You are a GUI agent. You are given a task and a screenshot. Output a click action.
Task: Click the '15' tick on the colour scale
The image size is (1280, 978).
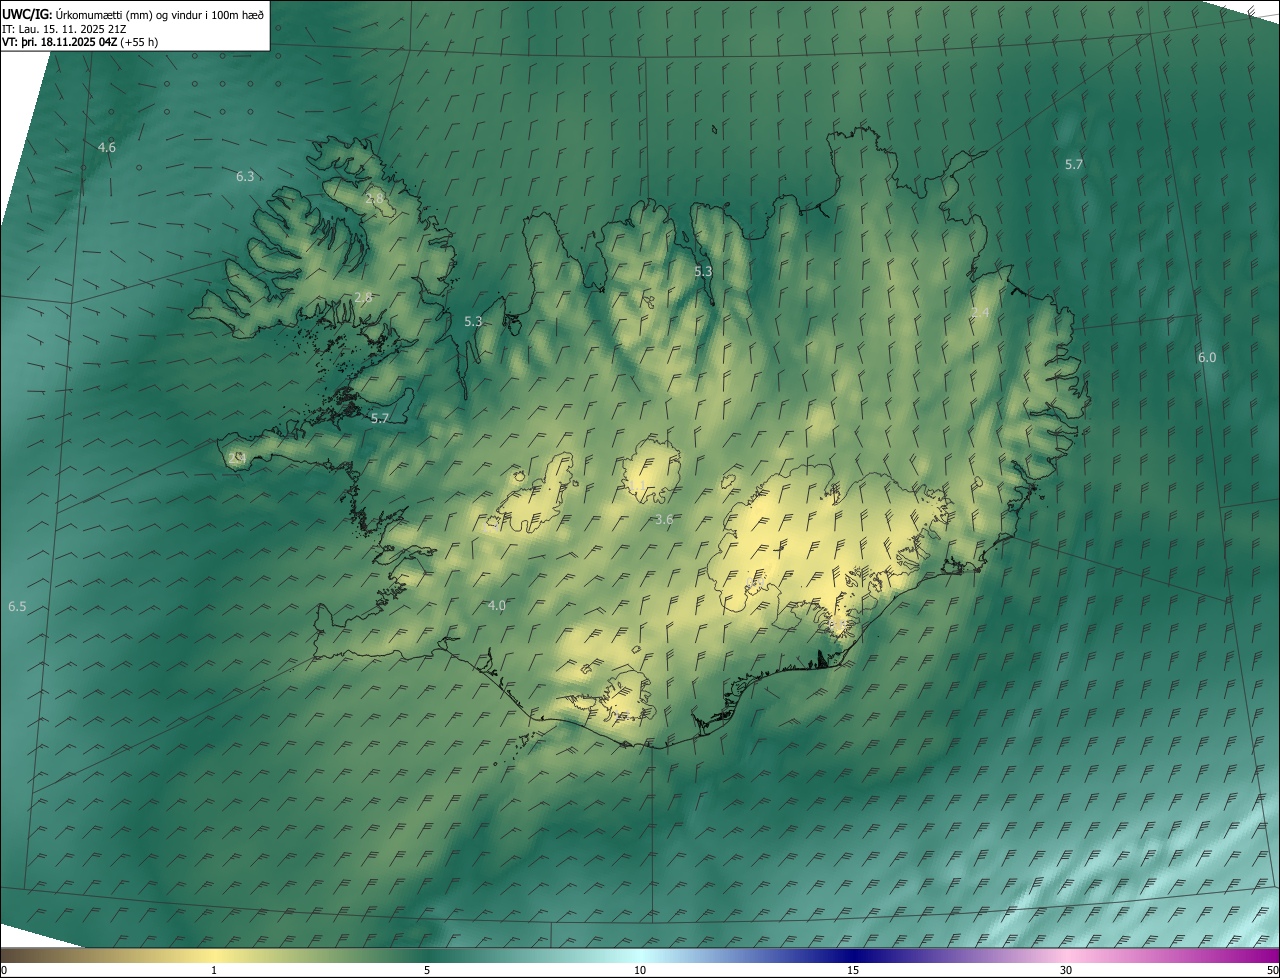(853, 970)
